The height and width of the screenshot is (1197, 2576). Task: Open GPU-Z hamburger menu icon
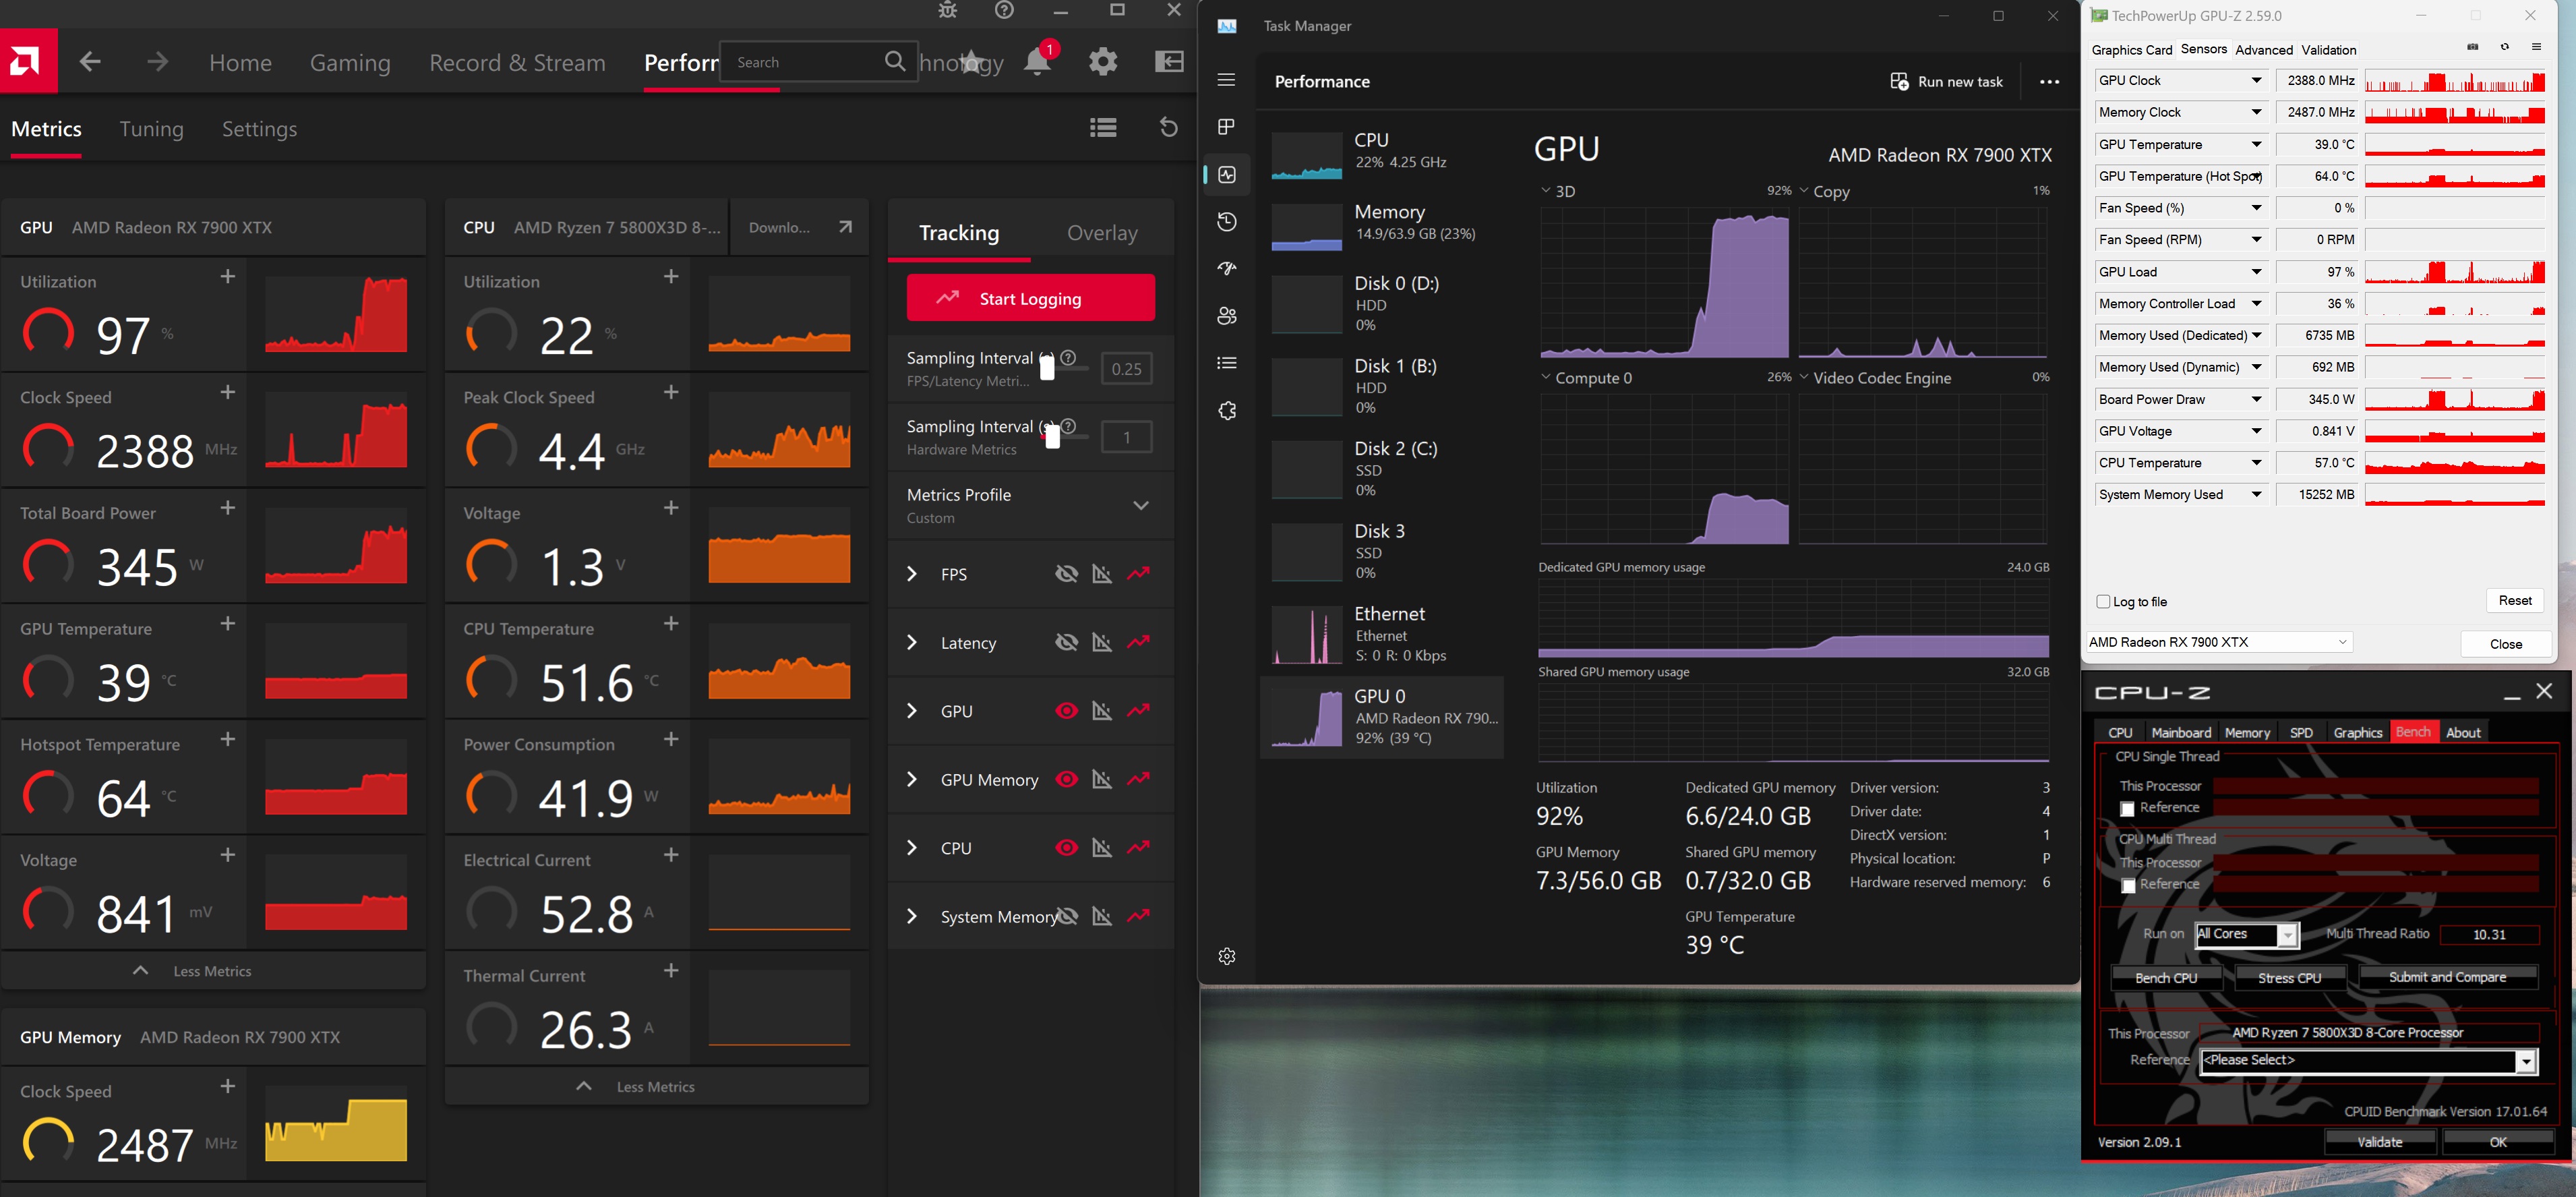pyautogui.click(x=2536, y=48)
